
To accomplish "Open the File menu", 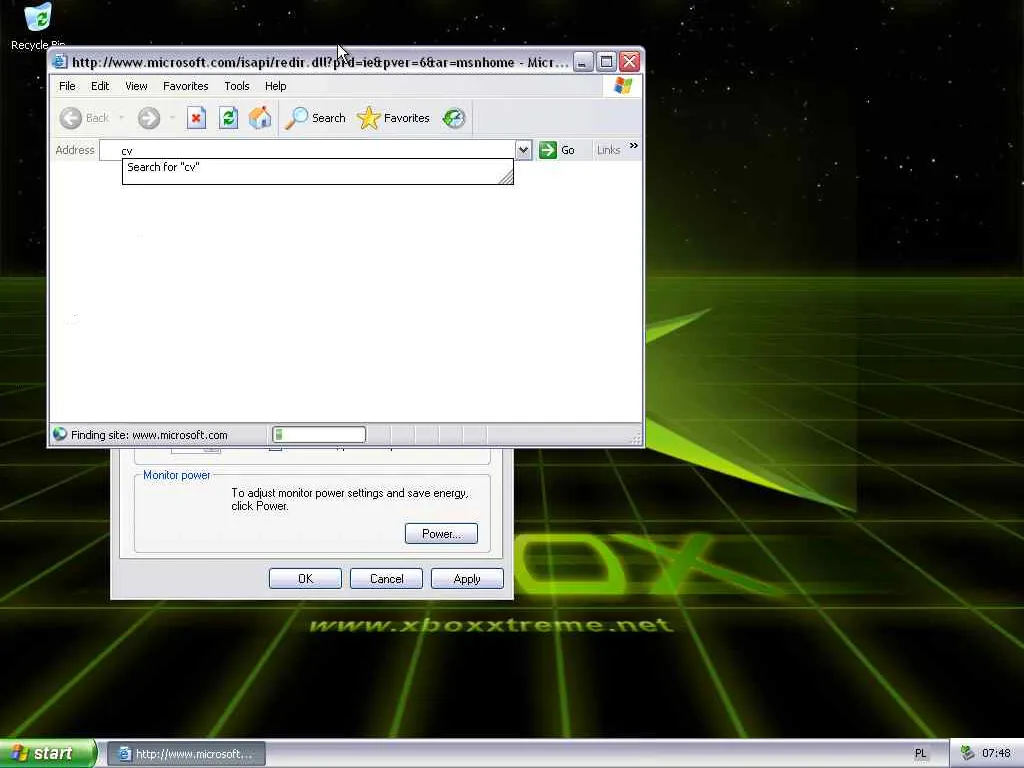I will click(67, 86).
